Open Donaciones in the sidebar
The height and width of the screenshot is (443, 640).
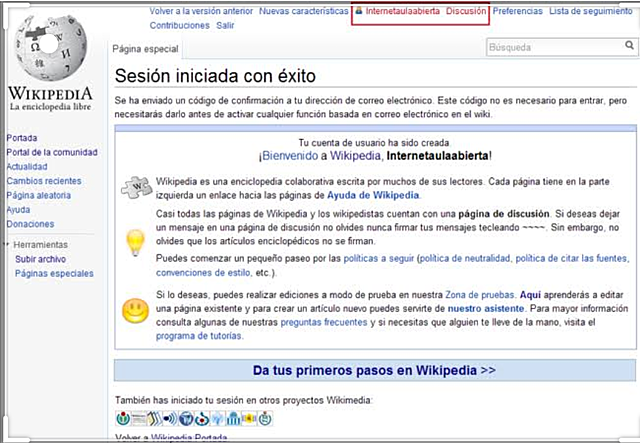click(x=30, y=224)
